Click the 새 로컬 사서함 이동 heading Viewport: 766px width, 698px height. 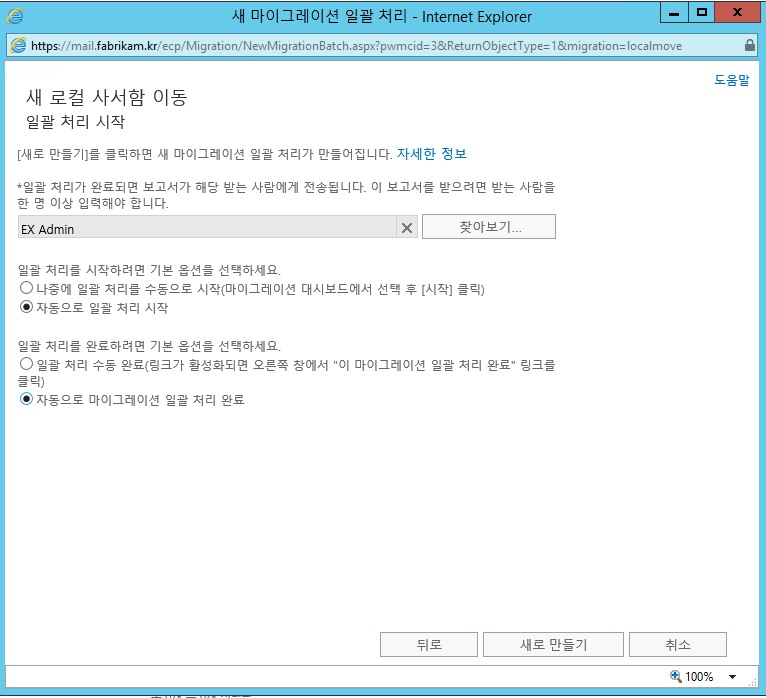point(106,97)
